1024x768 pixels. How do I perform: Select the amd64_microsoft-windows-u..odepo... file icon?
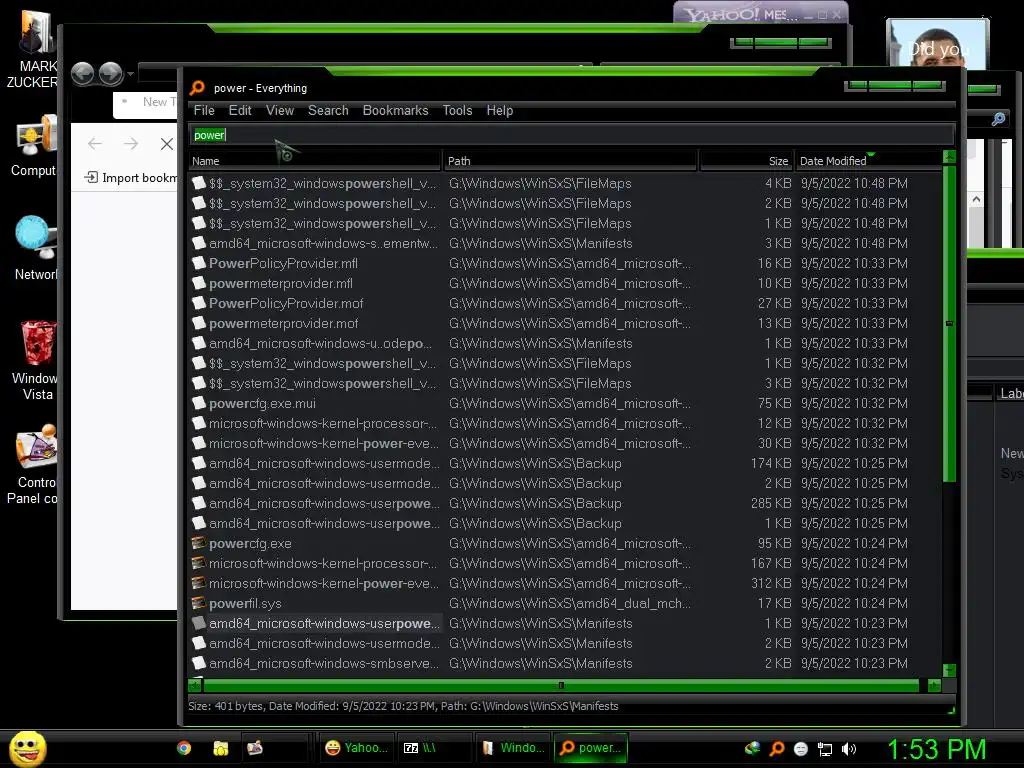pos(199,343)
